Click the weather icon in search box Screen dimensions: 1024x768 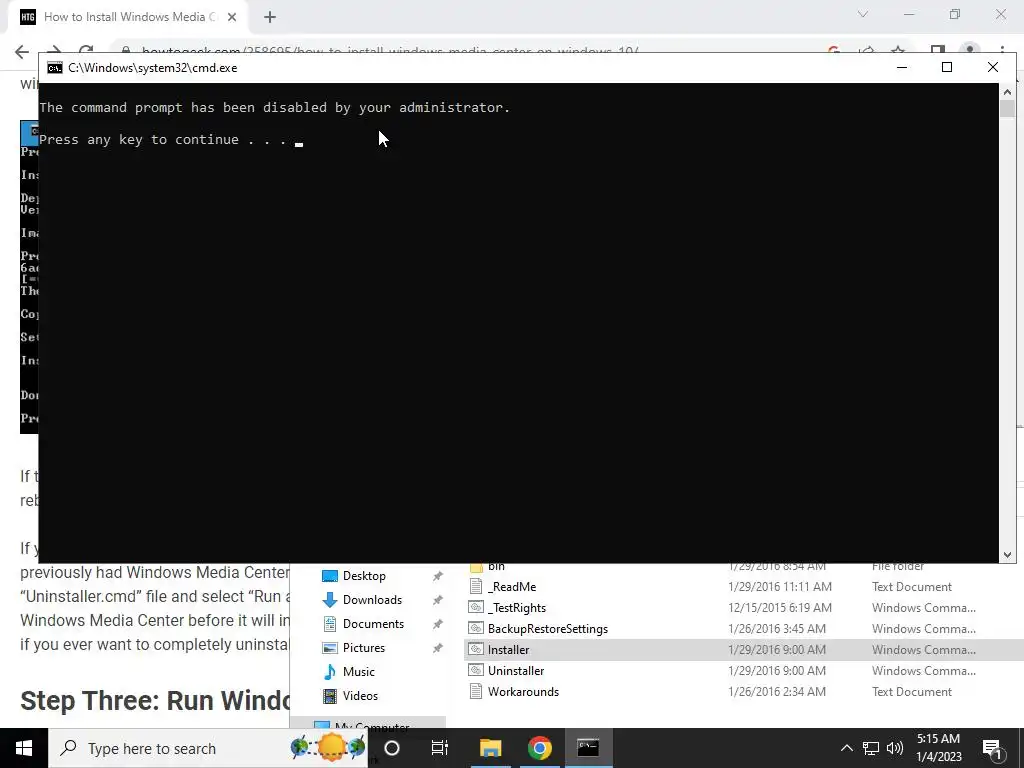click(330, 747)
